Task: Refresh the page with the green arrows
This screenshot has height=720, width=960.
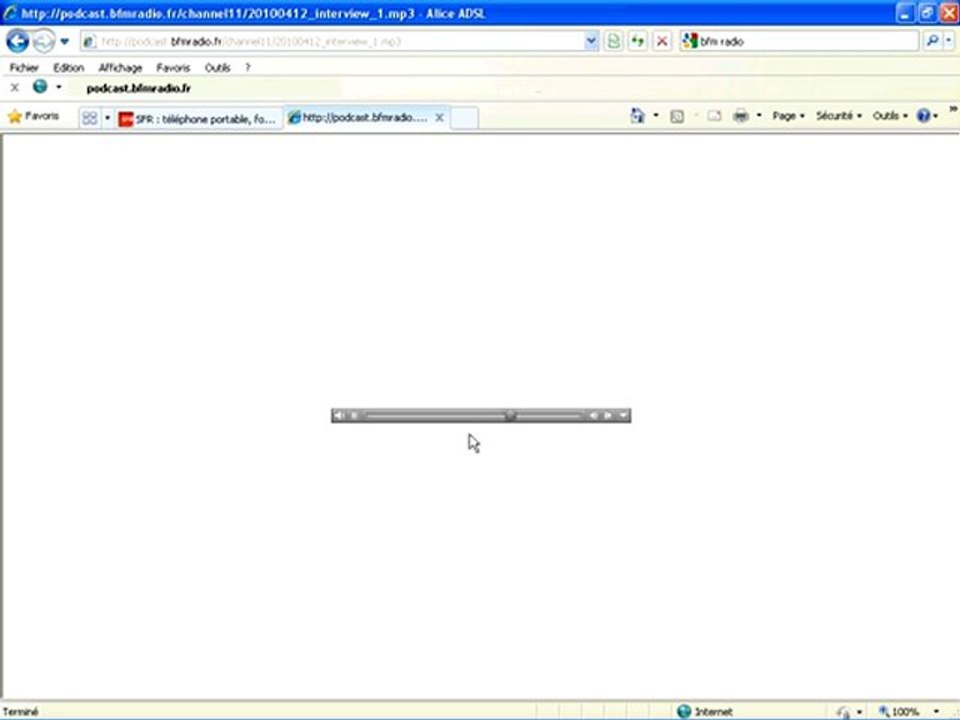Action: (x=638, y=42)
